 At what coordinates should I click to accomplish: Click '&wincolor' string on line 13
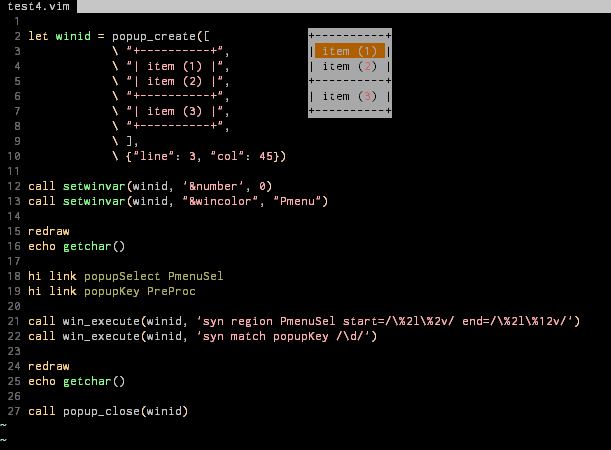pyautogui.click(x=221, y=201)
